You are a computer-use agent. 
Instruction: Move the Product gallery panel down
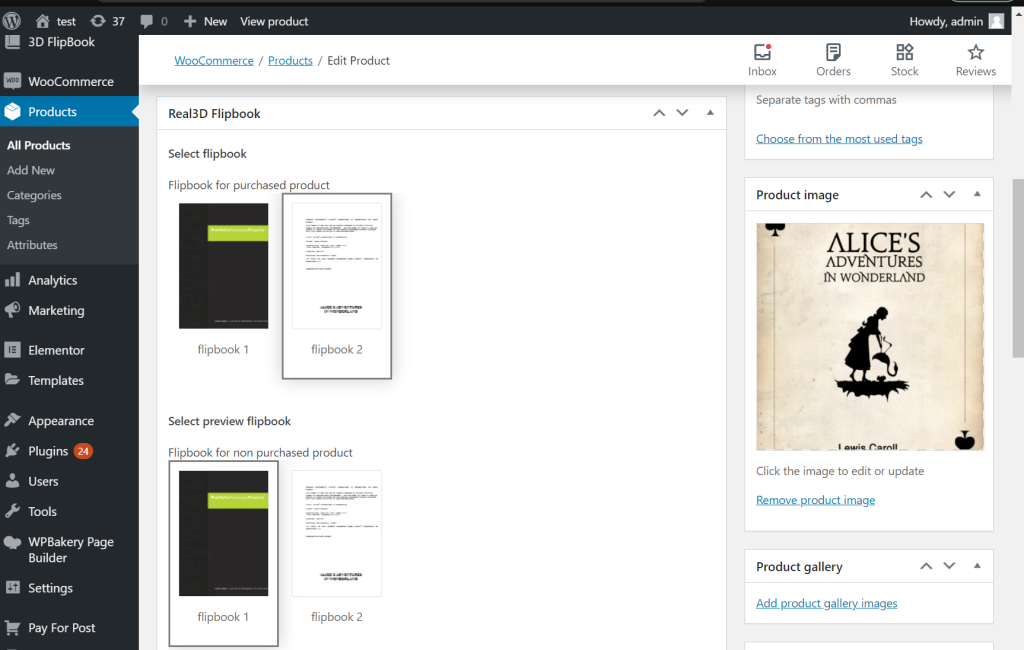[x=949, y=566]
